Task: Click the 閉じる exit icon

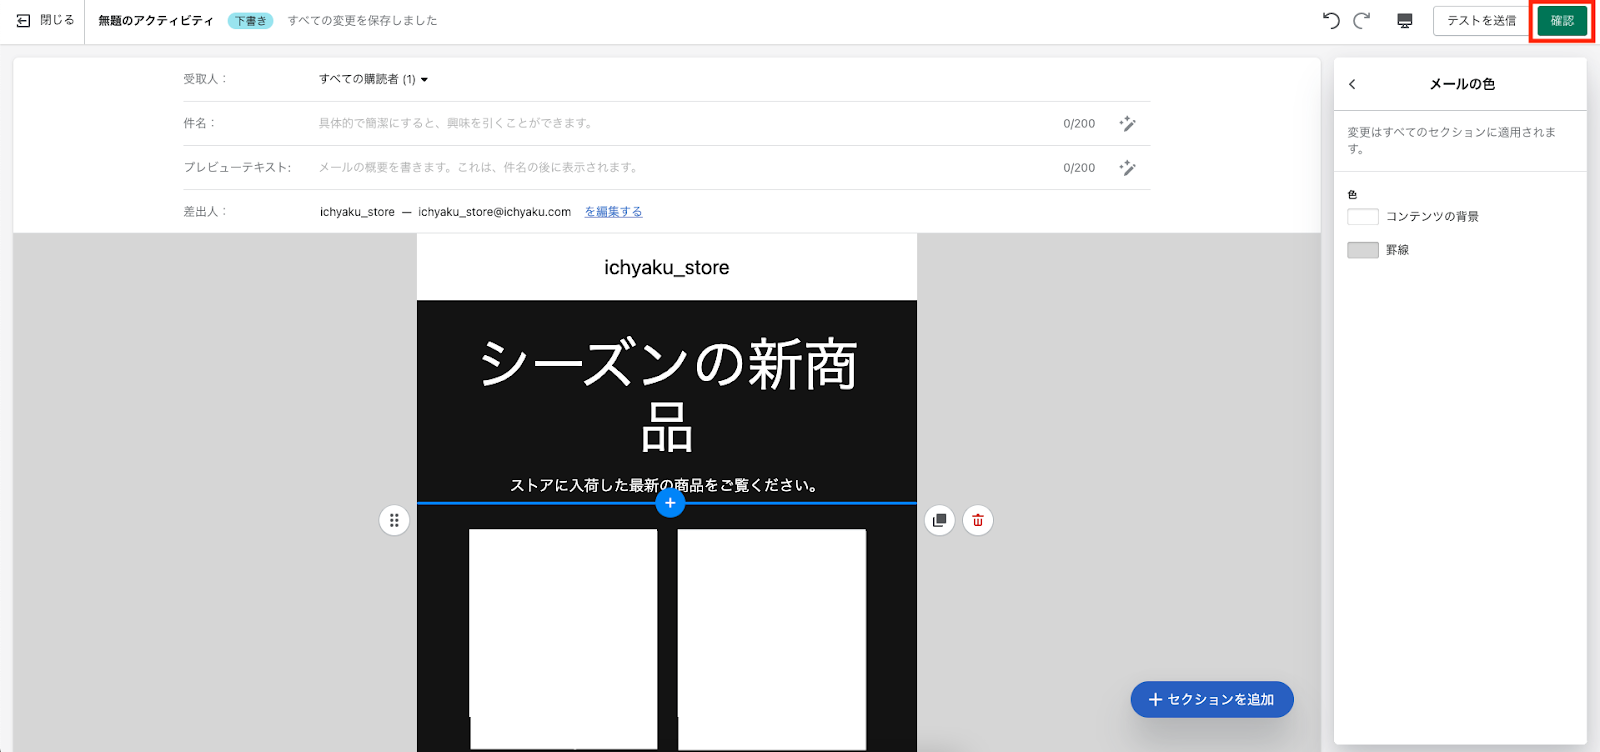Action: [24, 21]
